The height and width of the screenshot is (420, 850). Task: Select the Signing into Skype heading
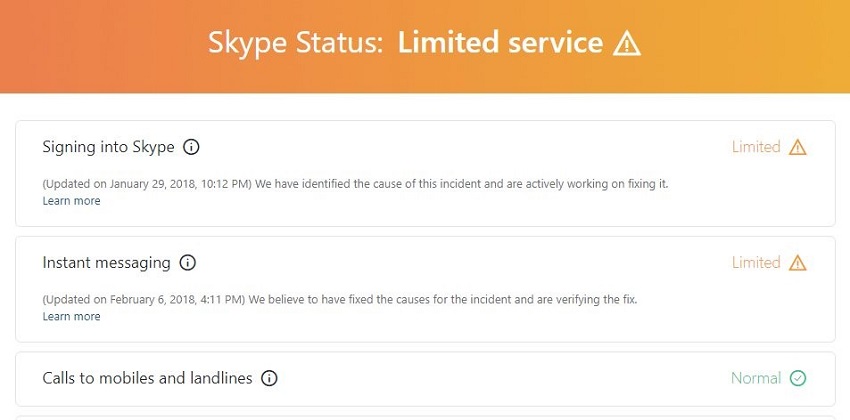coord(108,147)
